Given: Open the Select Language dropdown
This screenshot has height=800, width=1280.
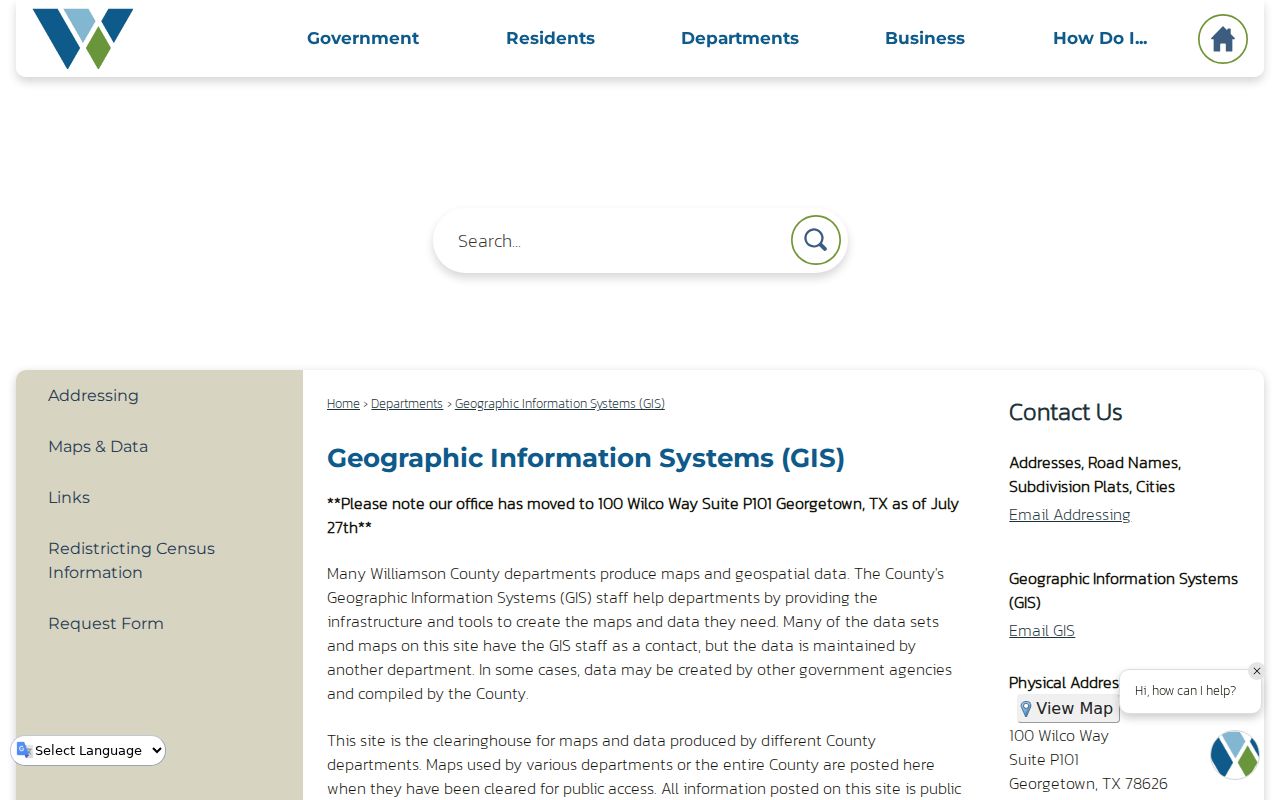Looking at the screenshot, I should point(88,750).
